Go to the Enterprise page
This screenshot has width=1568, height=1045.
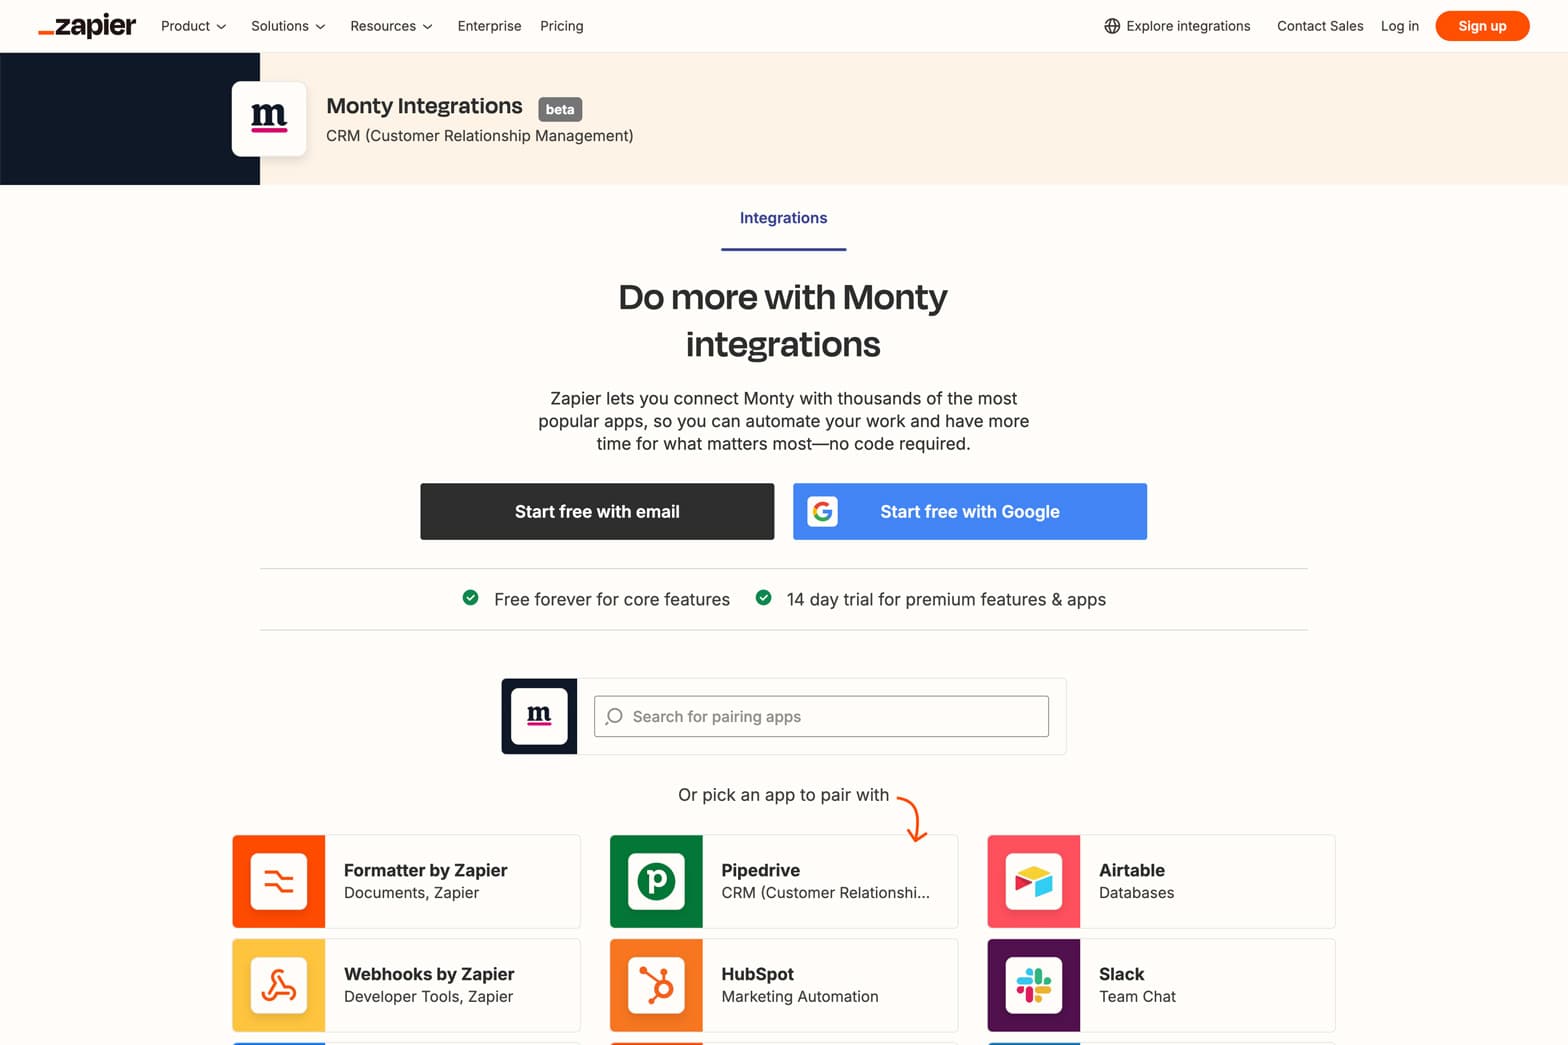[x=489, y=26]
